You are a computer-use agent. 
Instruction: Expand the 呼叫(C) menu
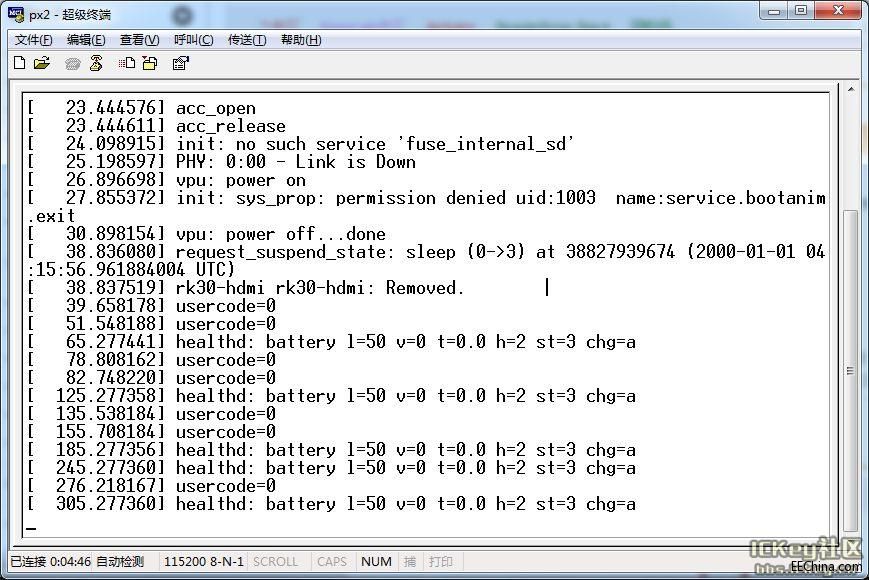[x=193, y=40]
